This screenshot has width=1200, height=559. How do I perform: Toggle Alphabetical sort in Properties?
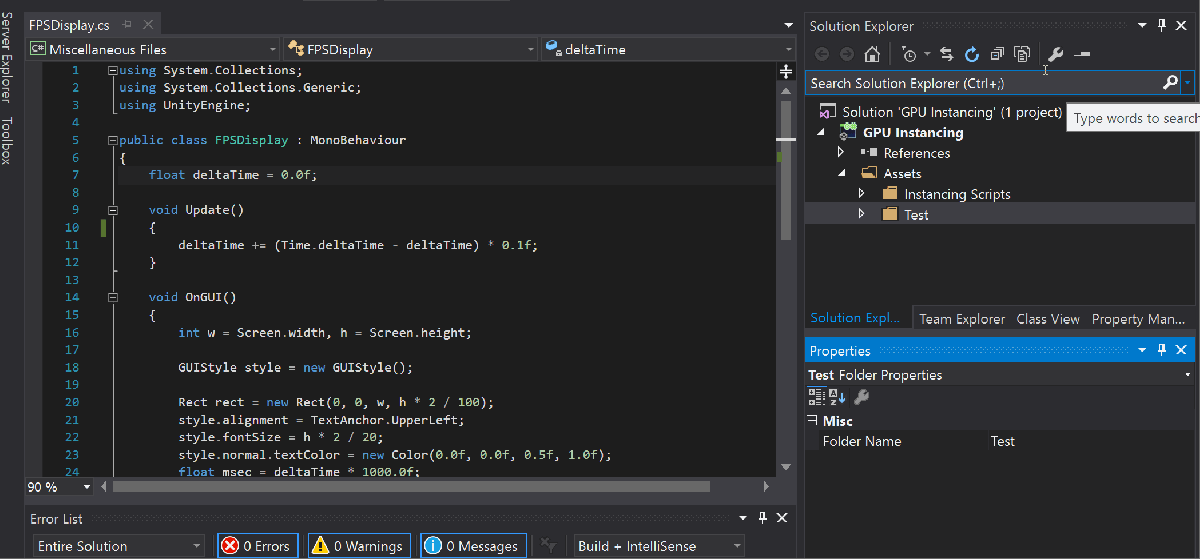click(x=839, y=397)
